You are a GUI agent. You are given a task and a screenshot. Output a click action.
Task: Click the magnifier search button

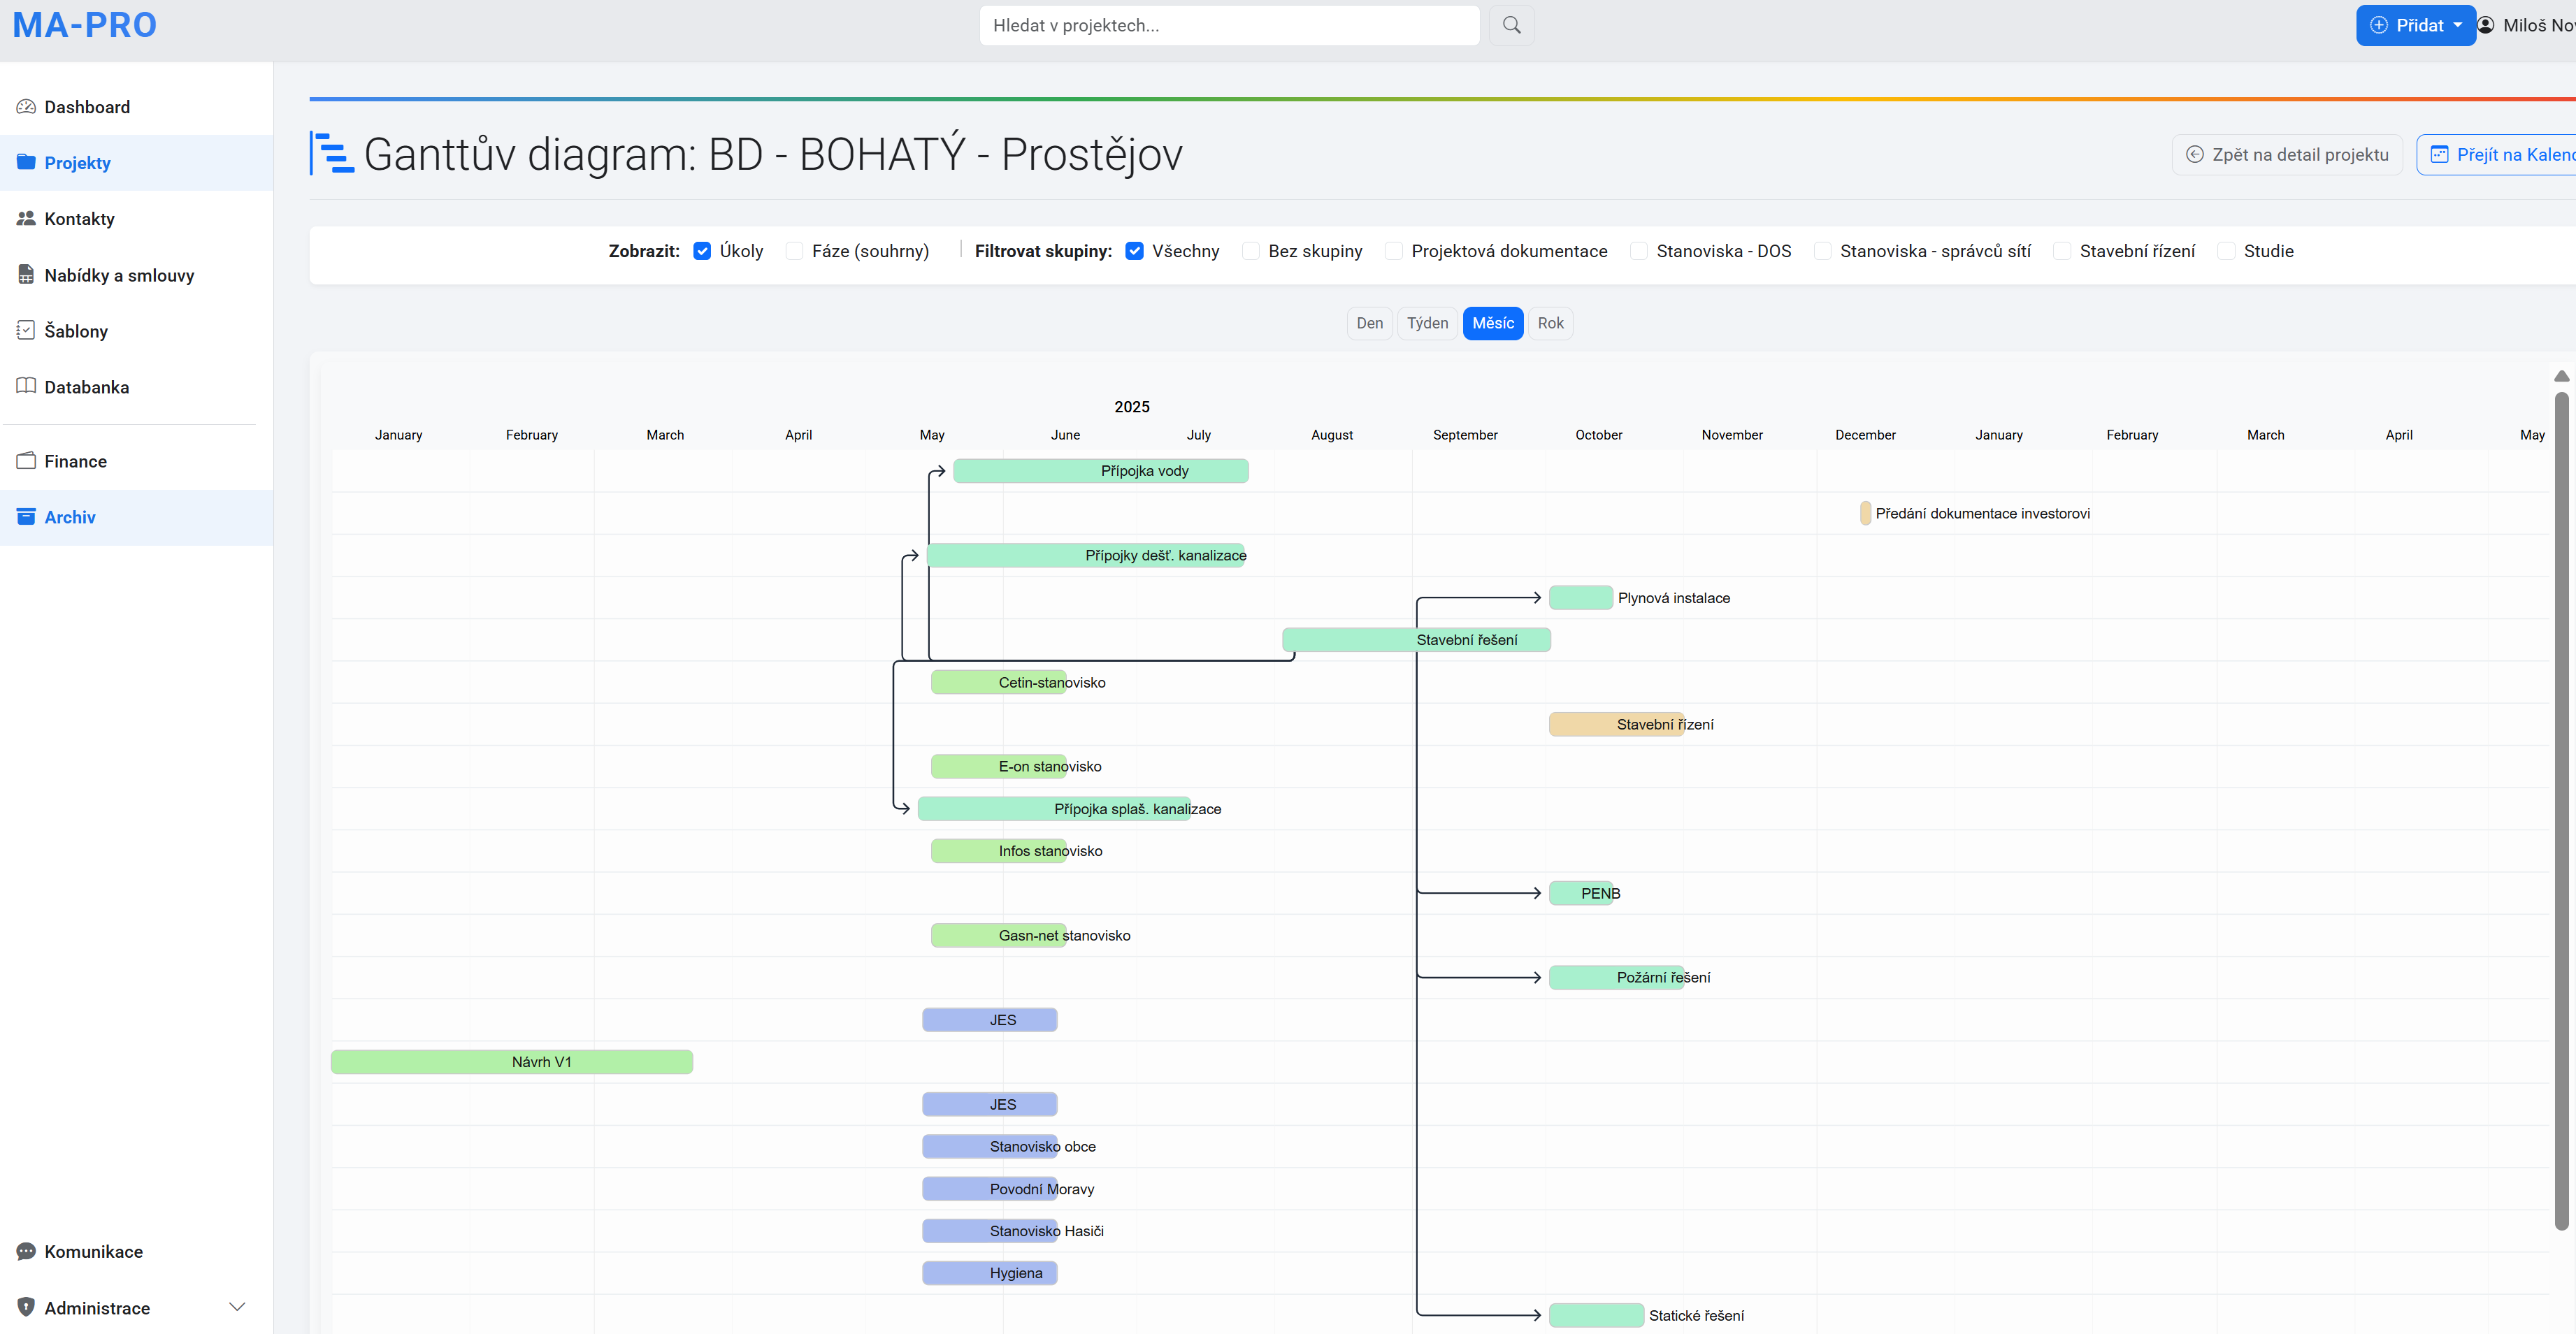click(1511, 25)
